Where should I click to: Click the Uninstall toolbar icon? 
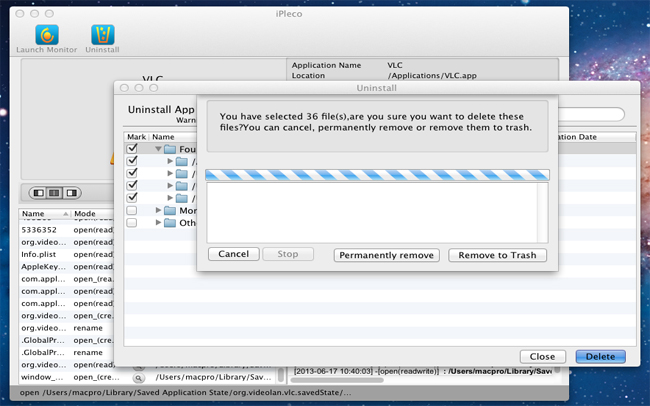click(101, 36)
